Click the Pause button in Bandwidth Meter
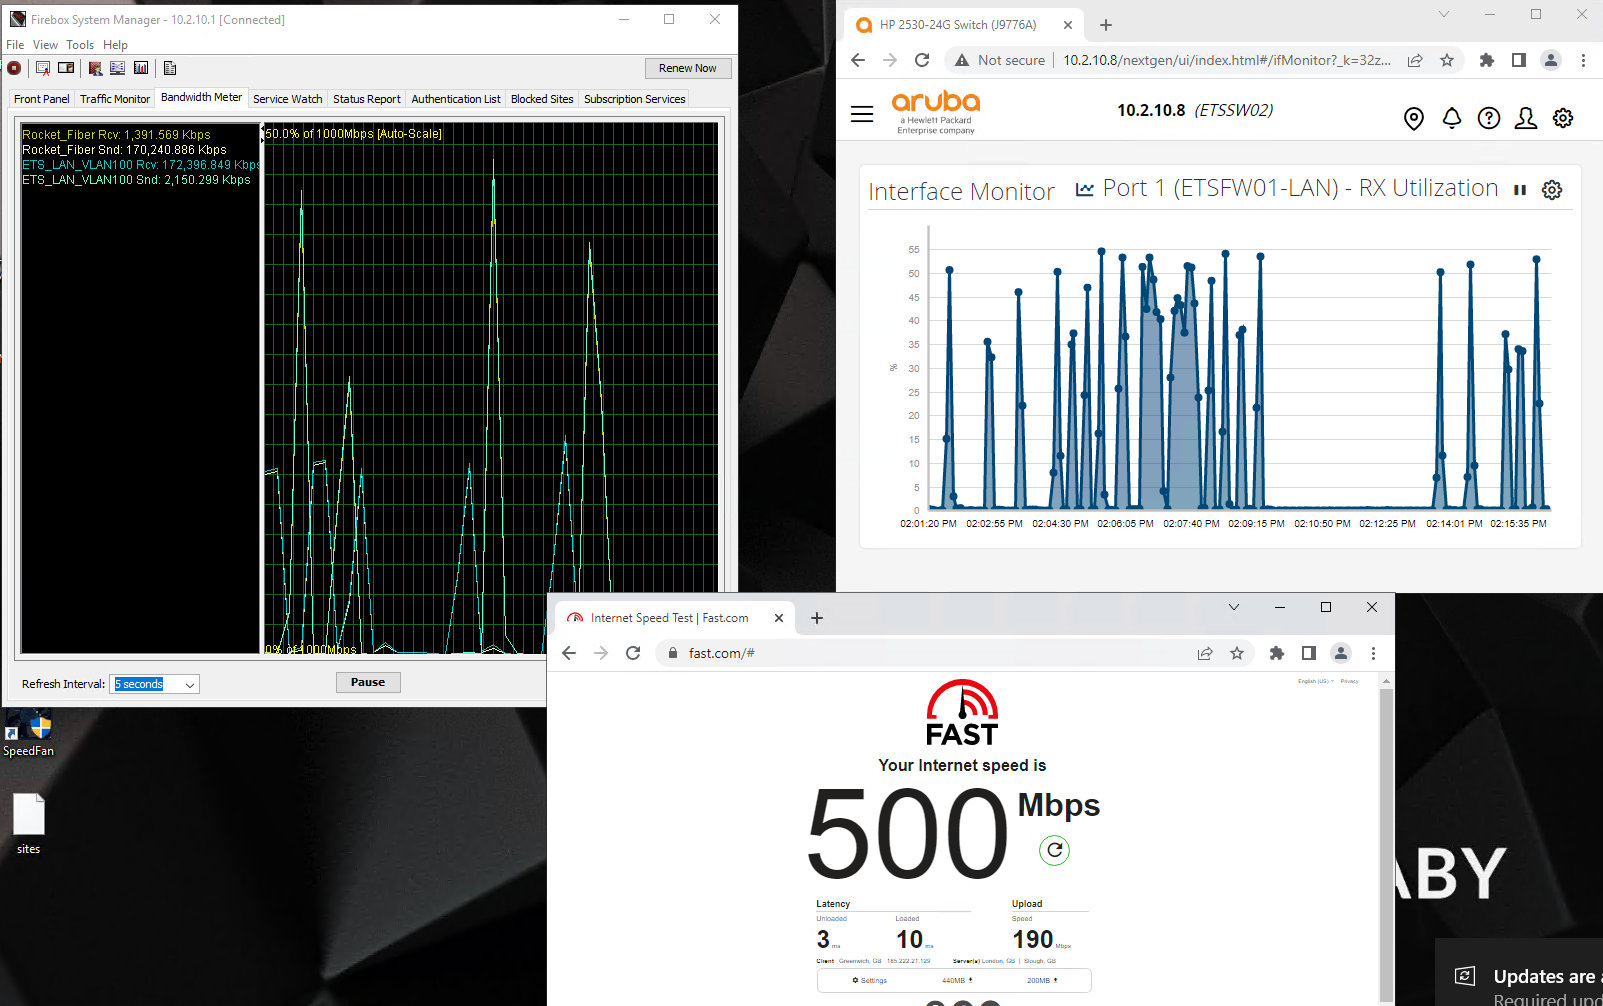 (368, 682)
